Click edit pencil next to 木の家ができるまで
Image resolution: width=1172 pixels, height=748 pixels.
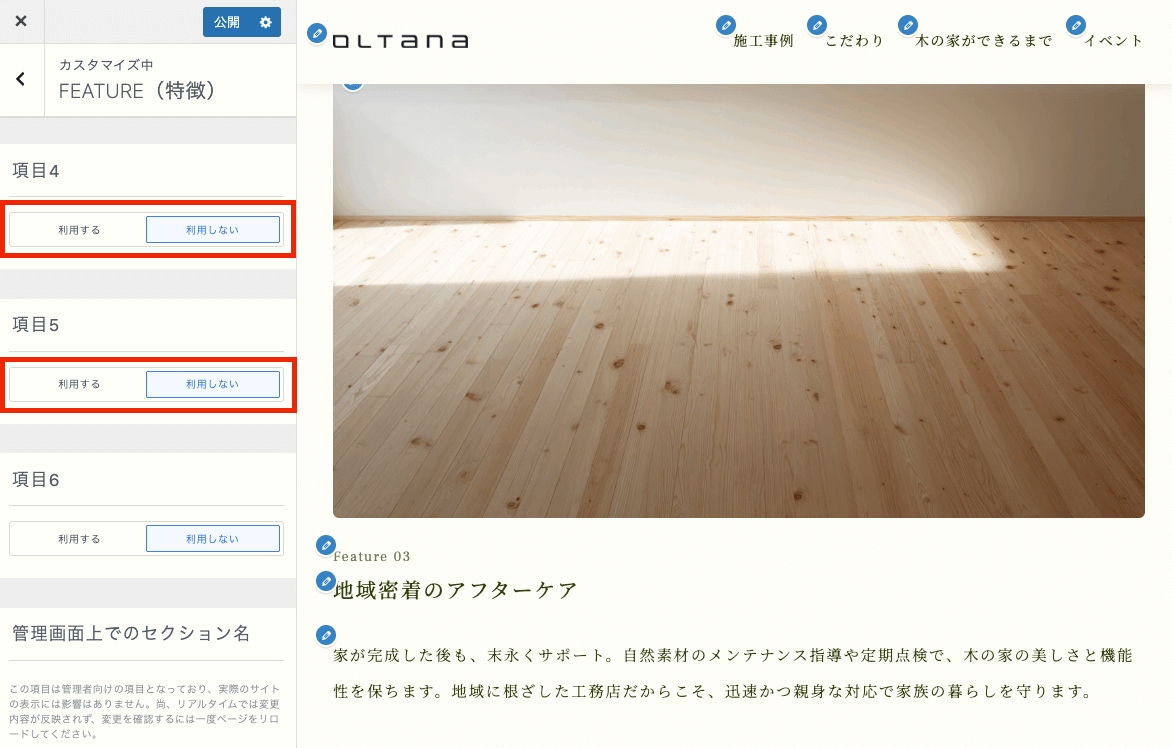pos(908,25)
